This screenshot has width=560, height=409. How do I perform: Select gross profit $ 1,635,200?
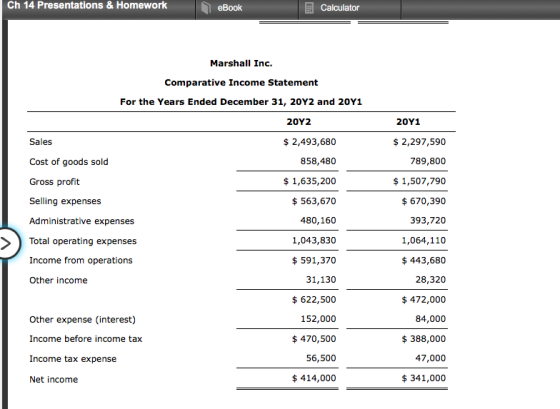point(310,181)
